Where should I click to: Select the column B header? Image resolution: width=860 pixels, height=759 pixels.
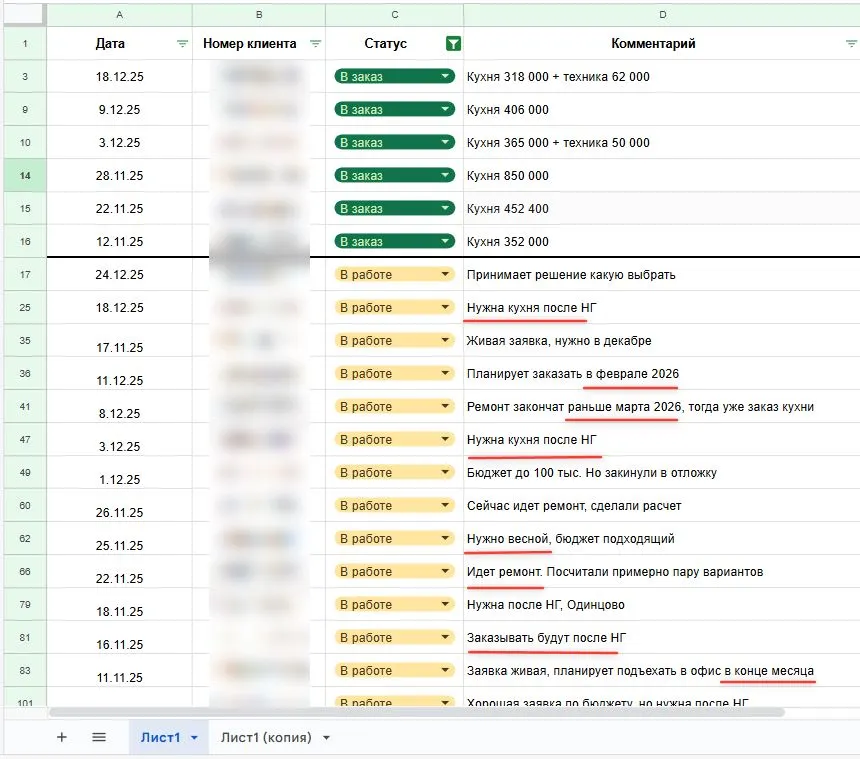coord(259,15)
